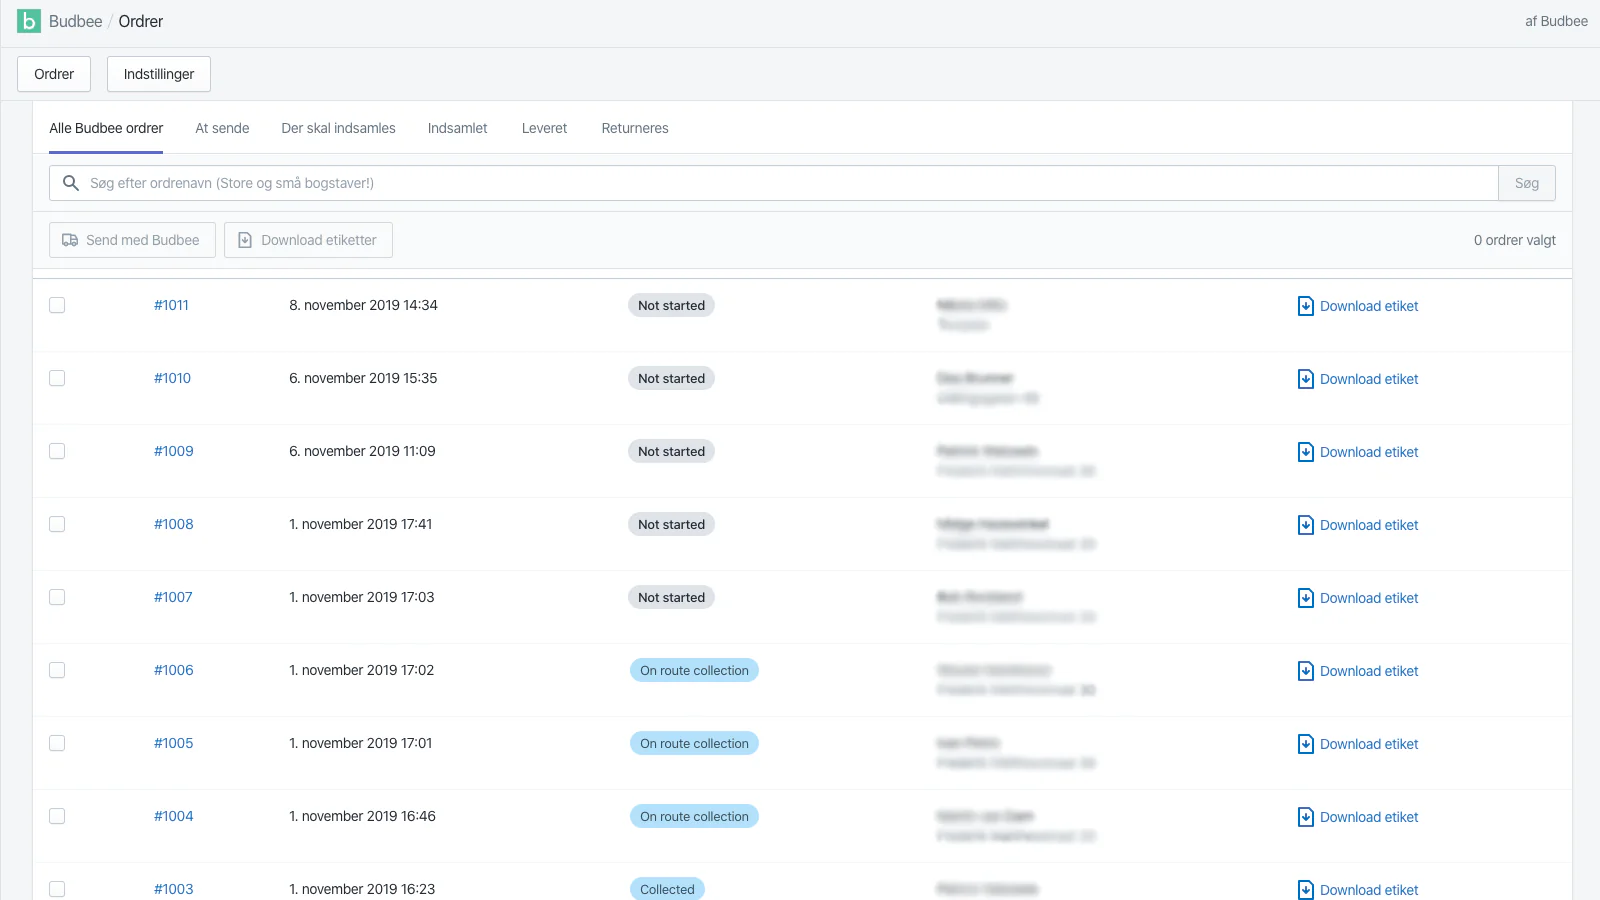Open order #1010 link
1600x900 pixels.
(172, 378)
